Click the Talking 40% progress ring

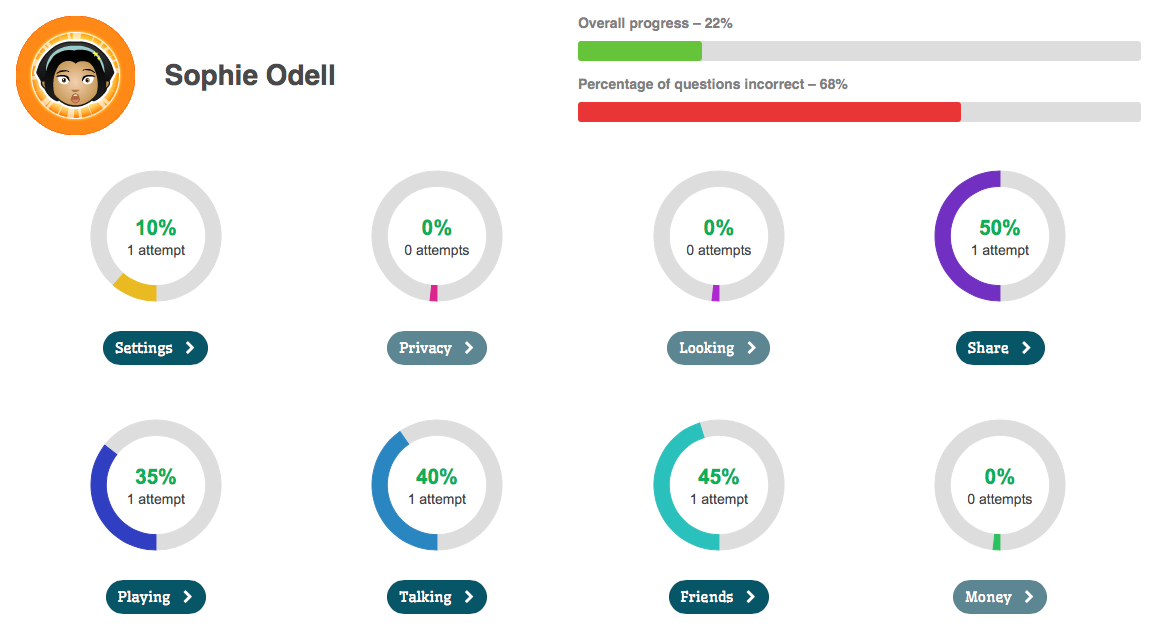(437, 485)
